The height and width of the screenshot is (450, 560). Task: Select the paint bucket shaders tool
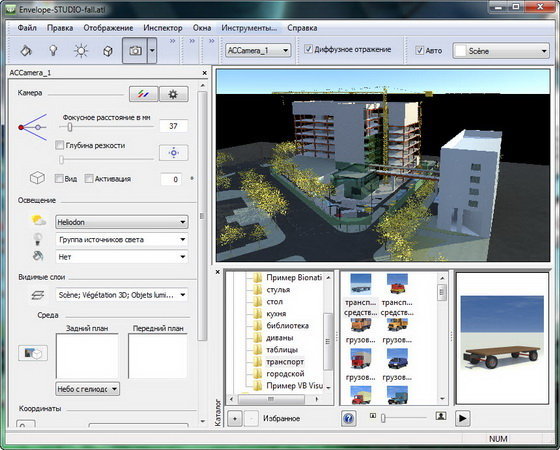[26, 51]
